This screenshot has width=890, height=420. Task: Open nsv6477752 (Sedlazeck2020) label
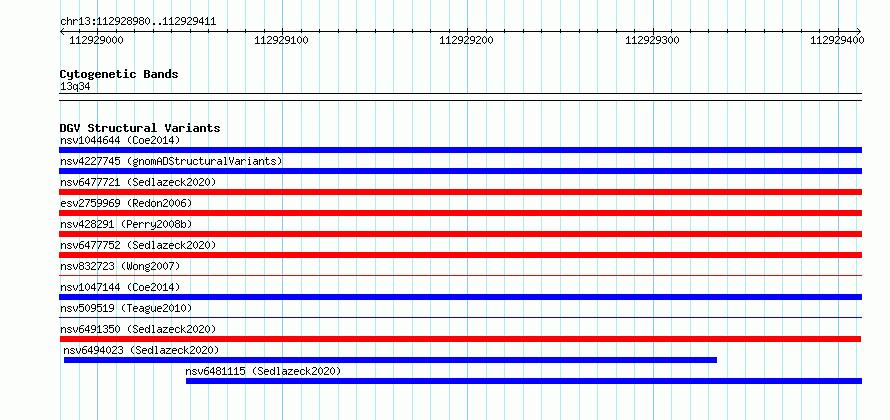point(138,245)
